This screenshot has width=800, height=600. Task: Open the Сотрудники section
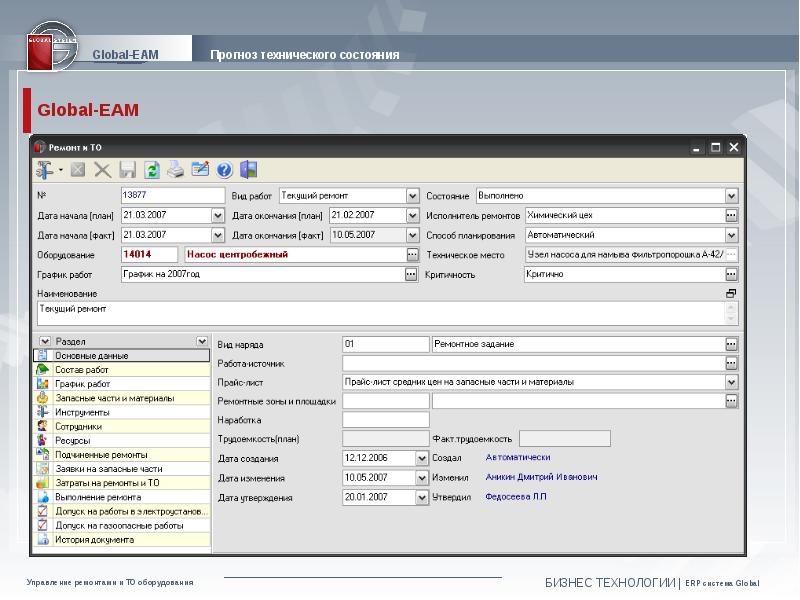(x=78, y=426)
